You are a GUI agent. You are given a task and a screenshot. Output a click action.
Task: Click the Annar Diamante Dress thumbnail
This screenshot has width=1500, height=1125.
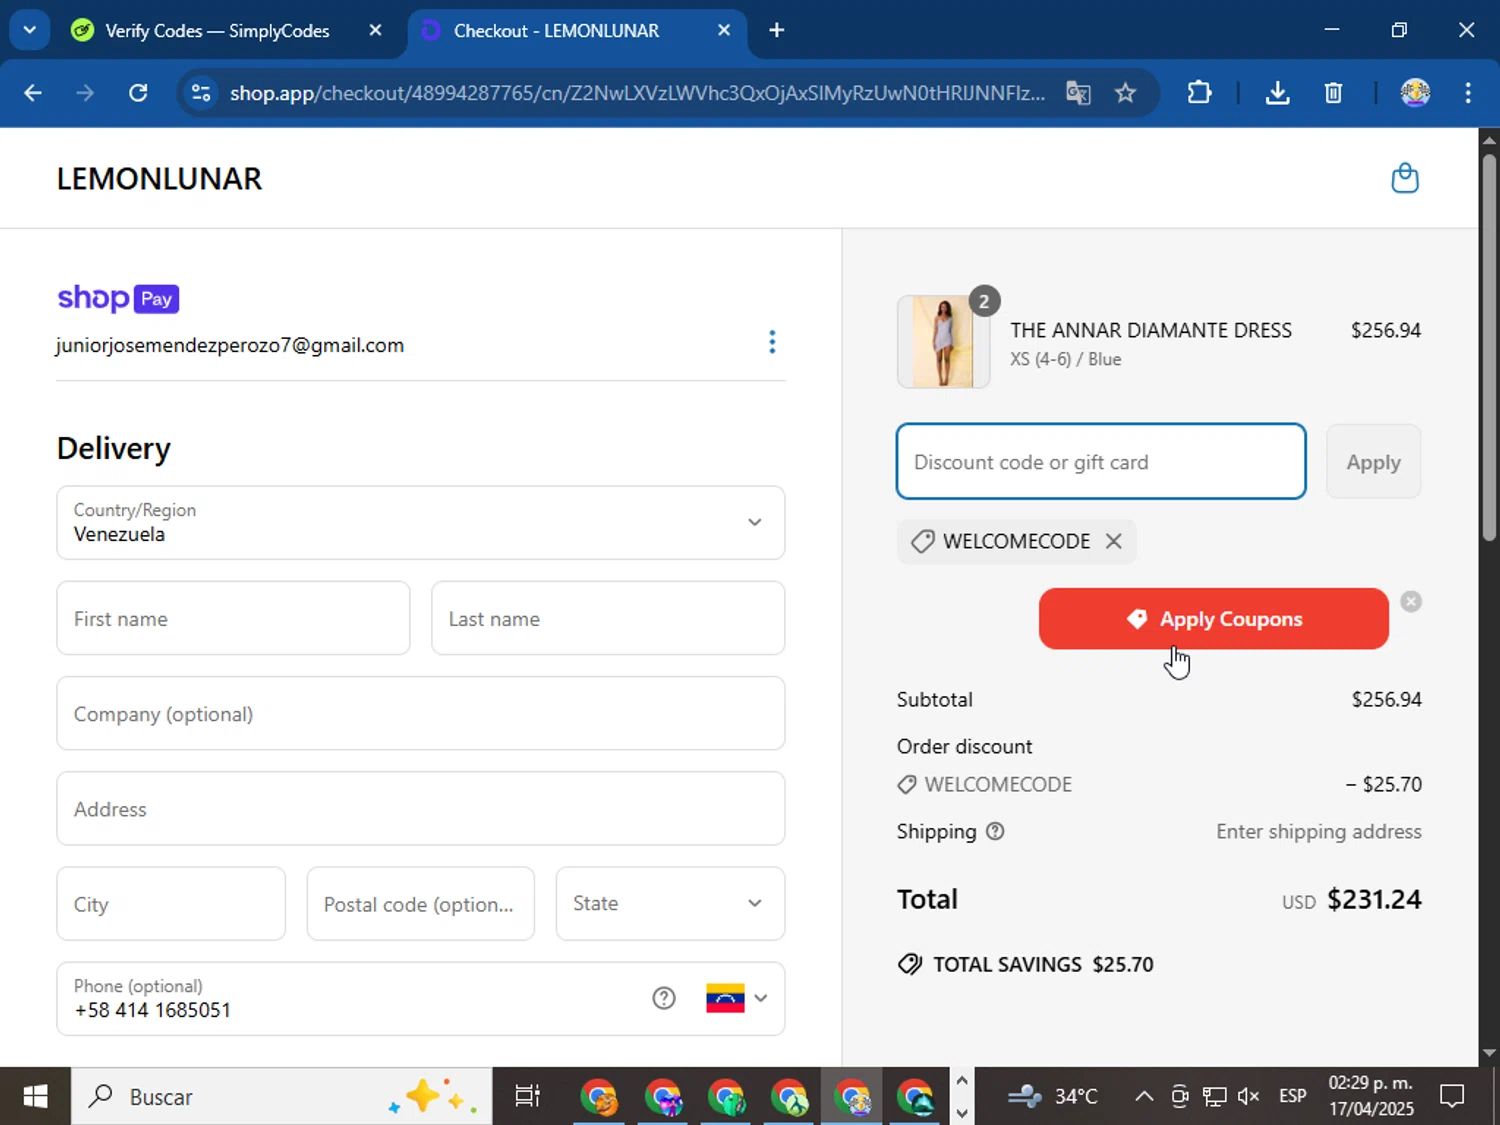point(943,341)
